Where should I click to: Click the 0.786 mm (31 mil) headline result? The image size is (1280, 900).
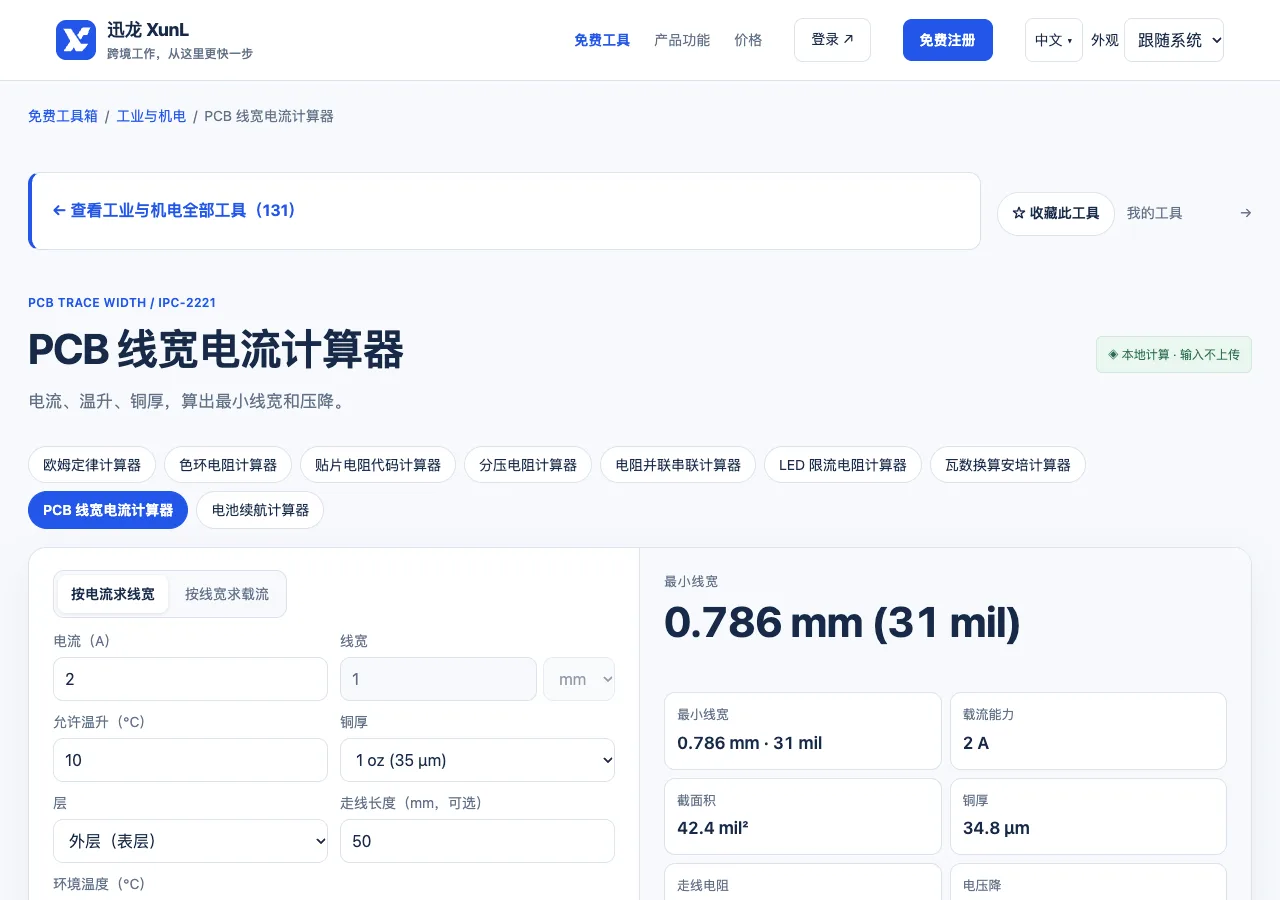point(842,623)
